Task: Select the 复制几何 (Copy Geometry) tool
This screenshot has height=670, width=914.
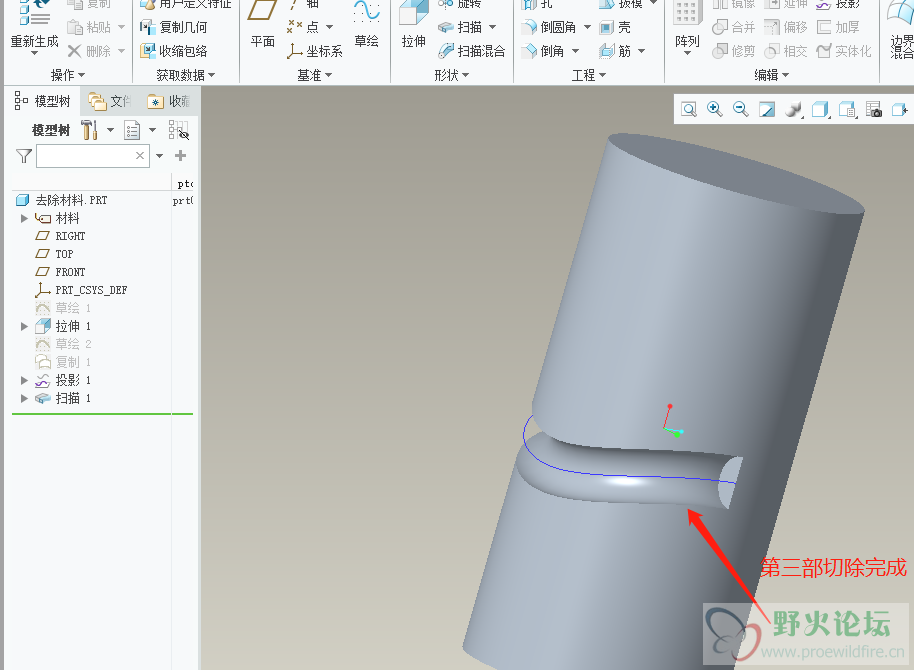Action: pyautogui.click(x=174, y=27)
